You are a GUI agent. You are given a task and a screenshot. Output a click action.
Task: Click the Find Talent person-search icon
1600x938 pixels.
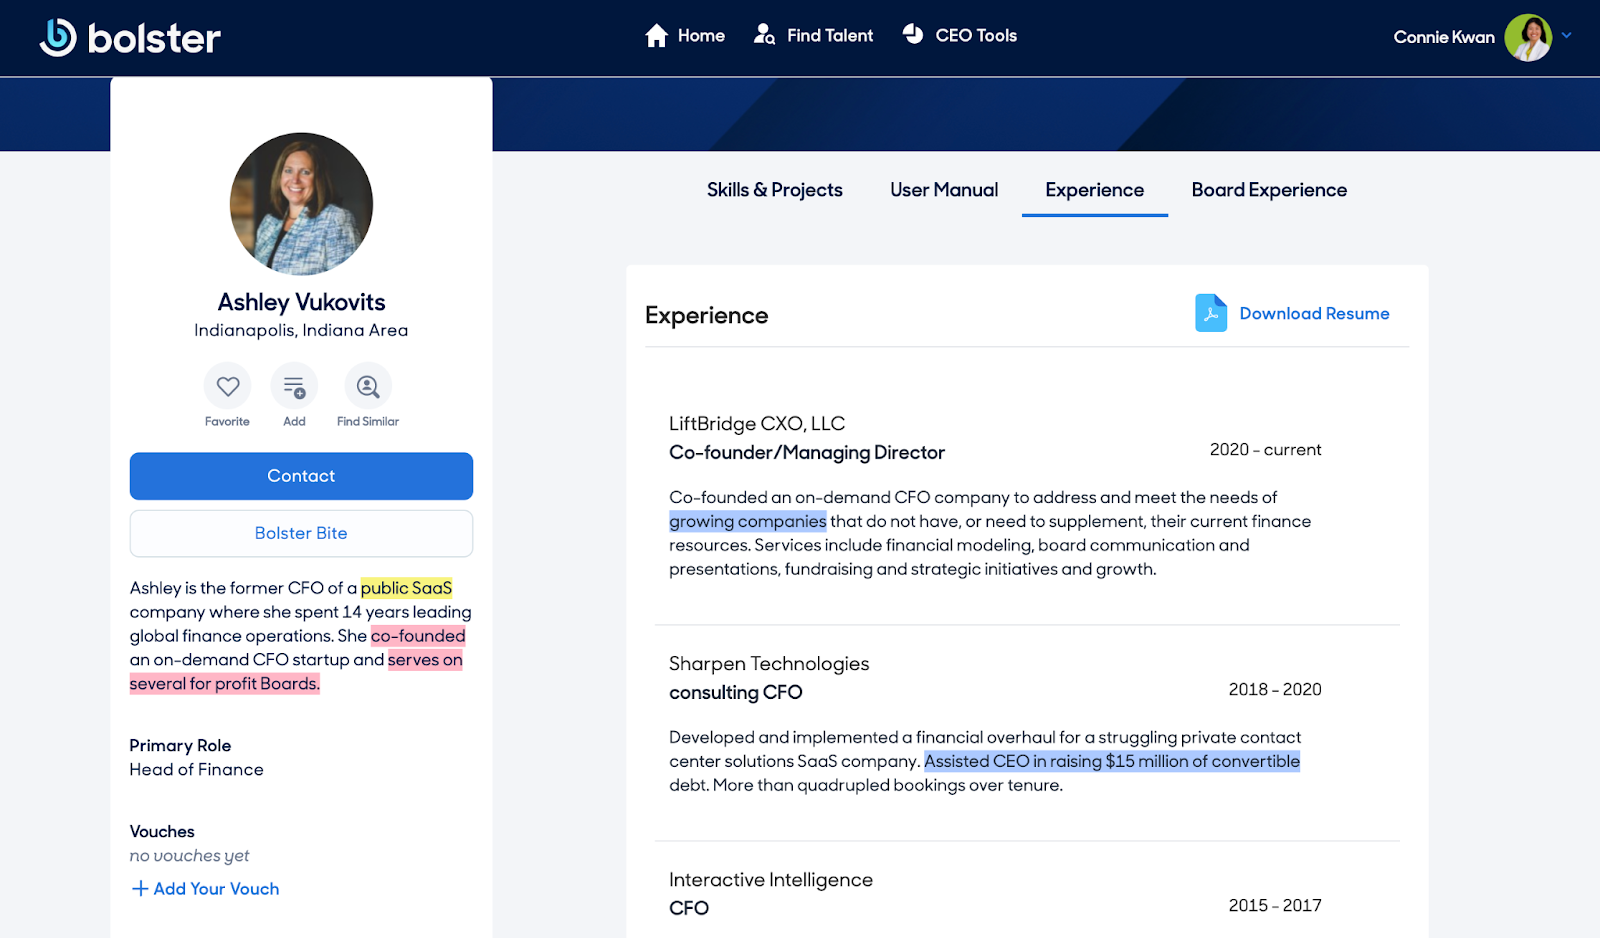(x=764, y=35)
